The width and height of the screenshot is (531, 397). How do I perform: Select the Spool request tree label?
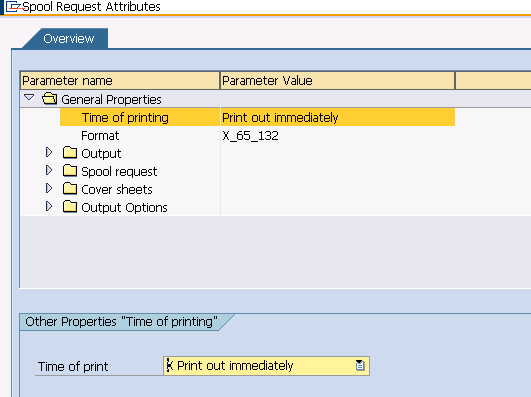pos(119,171)
